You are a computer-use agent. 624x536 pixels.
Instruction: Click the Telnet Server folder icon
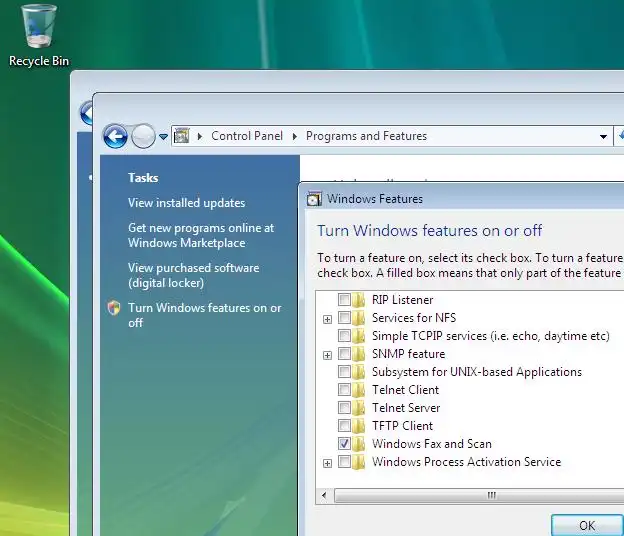point(359,407)
